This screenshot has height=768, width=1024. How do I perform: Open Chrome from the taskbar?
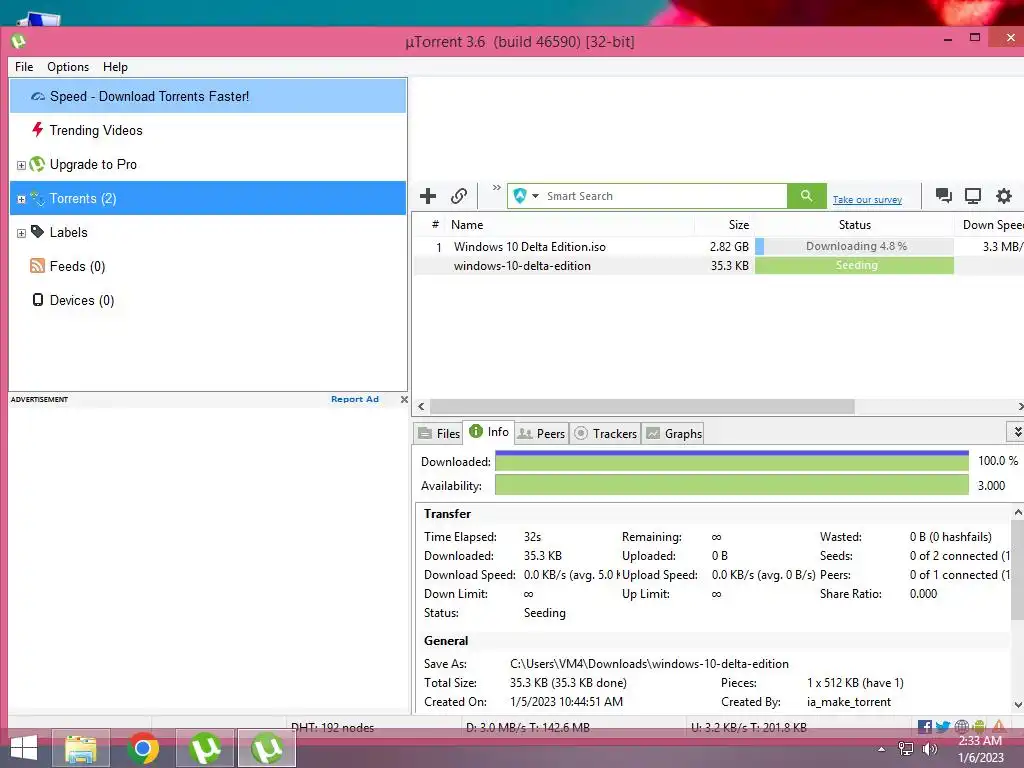(143, 748)
